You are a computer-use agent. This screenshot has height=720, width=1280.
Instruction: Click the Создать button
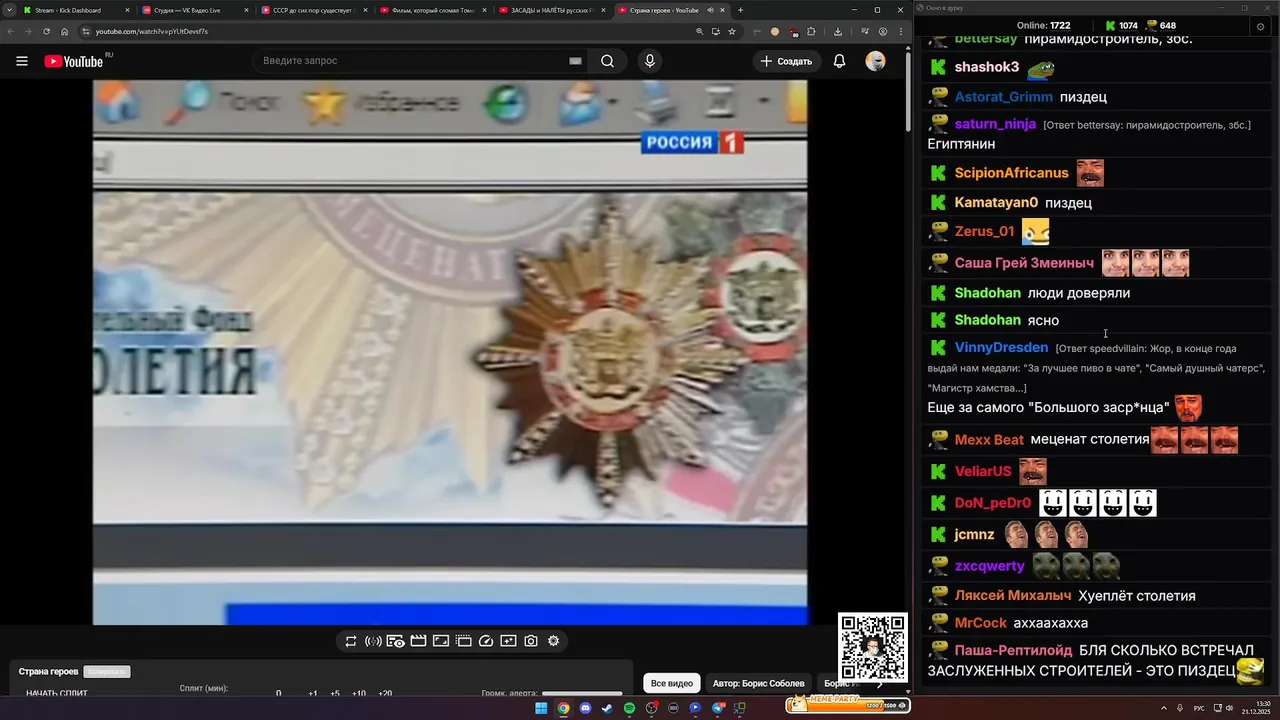coord(786,61)
